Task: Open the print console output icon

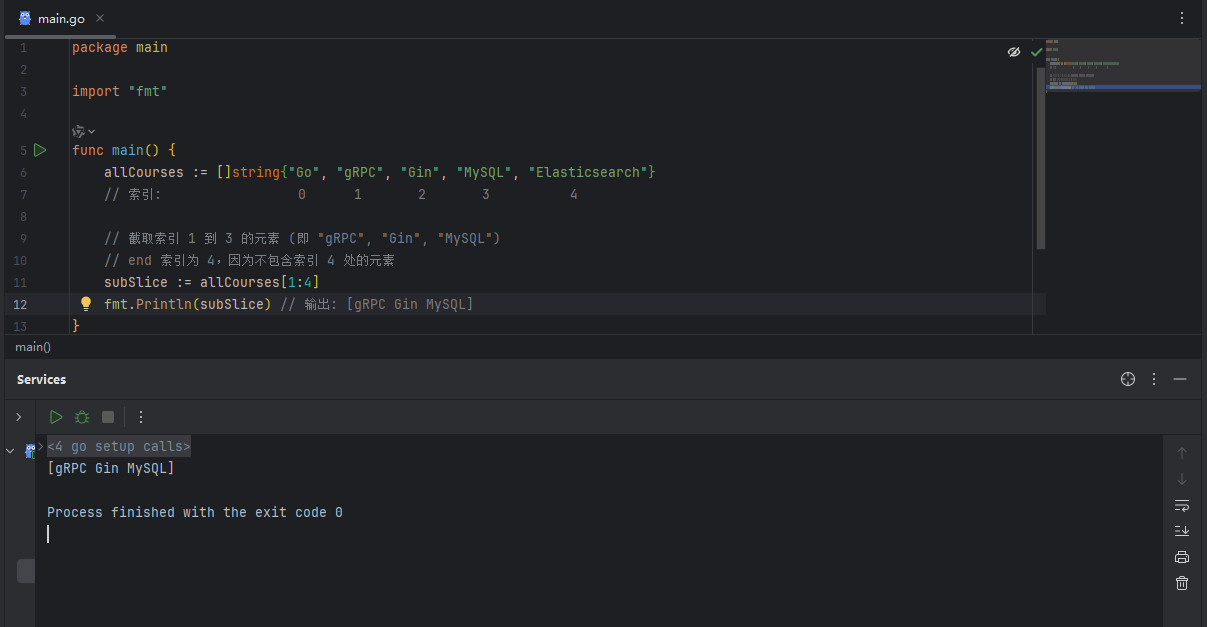Action: click(x=1182, y=557)
